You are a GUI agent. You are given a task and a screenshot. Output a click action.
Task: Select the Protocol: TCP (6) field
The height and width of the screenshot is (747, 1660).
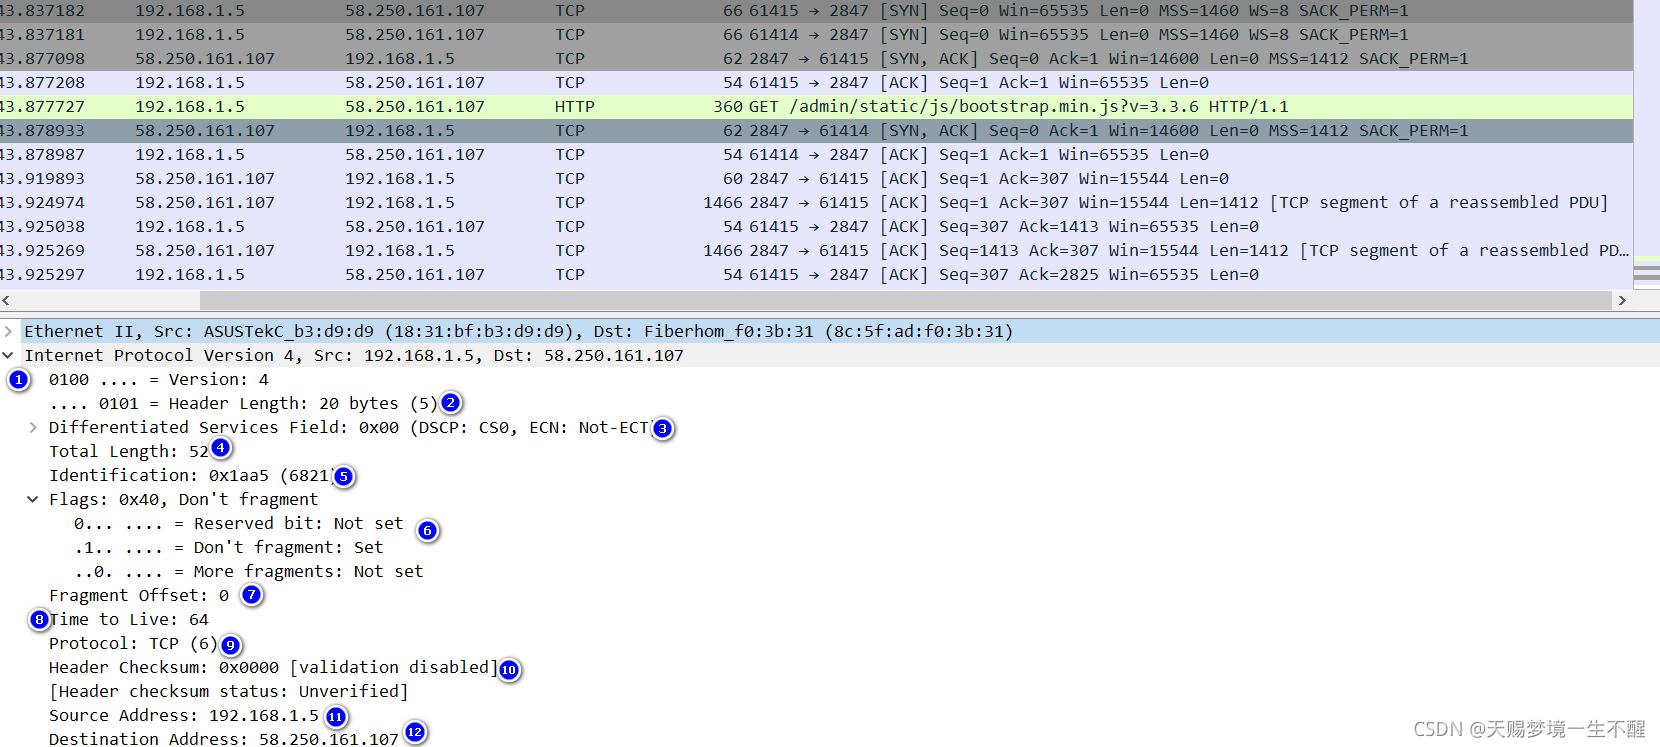(x=133, y=643)
